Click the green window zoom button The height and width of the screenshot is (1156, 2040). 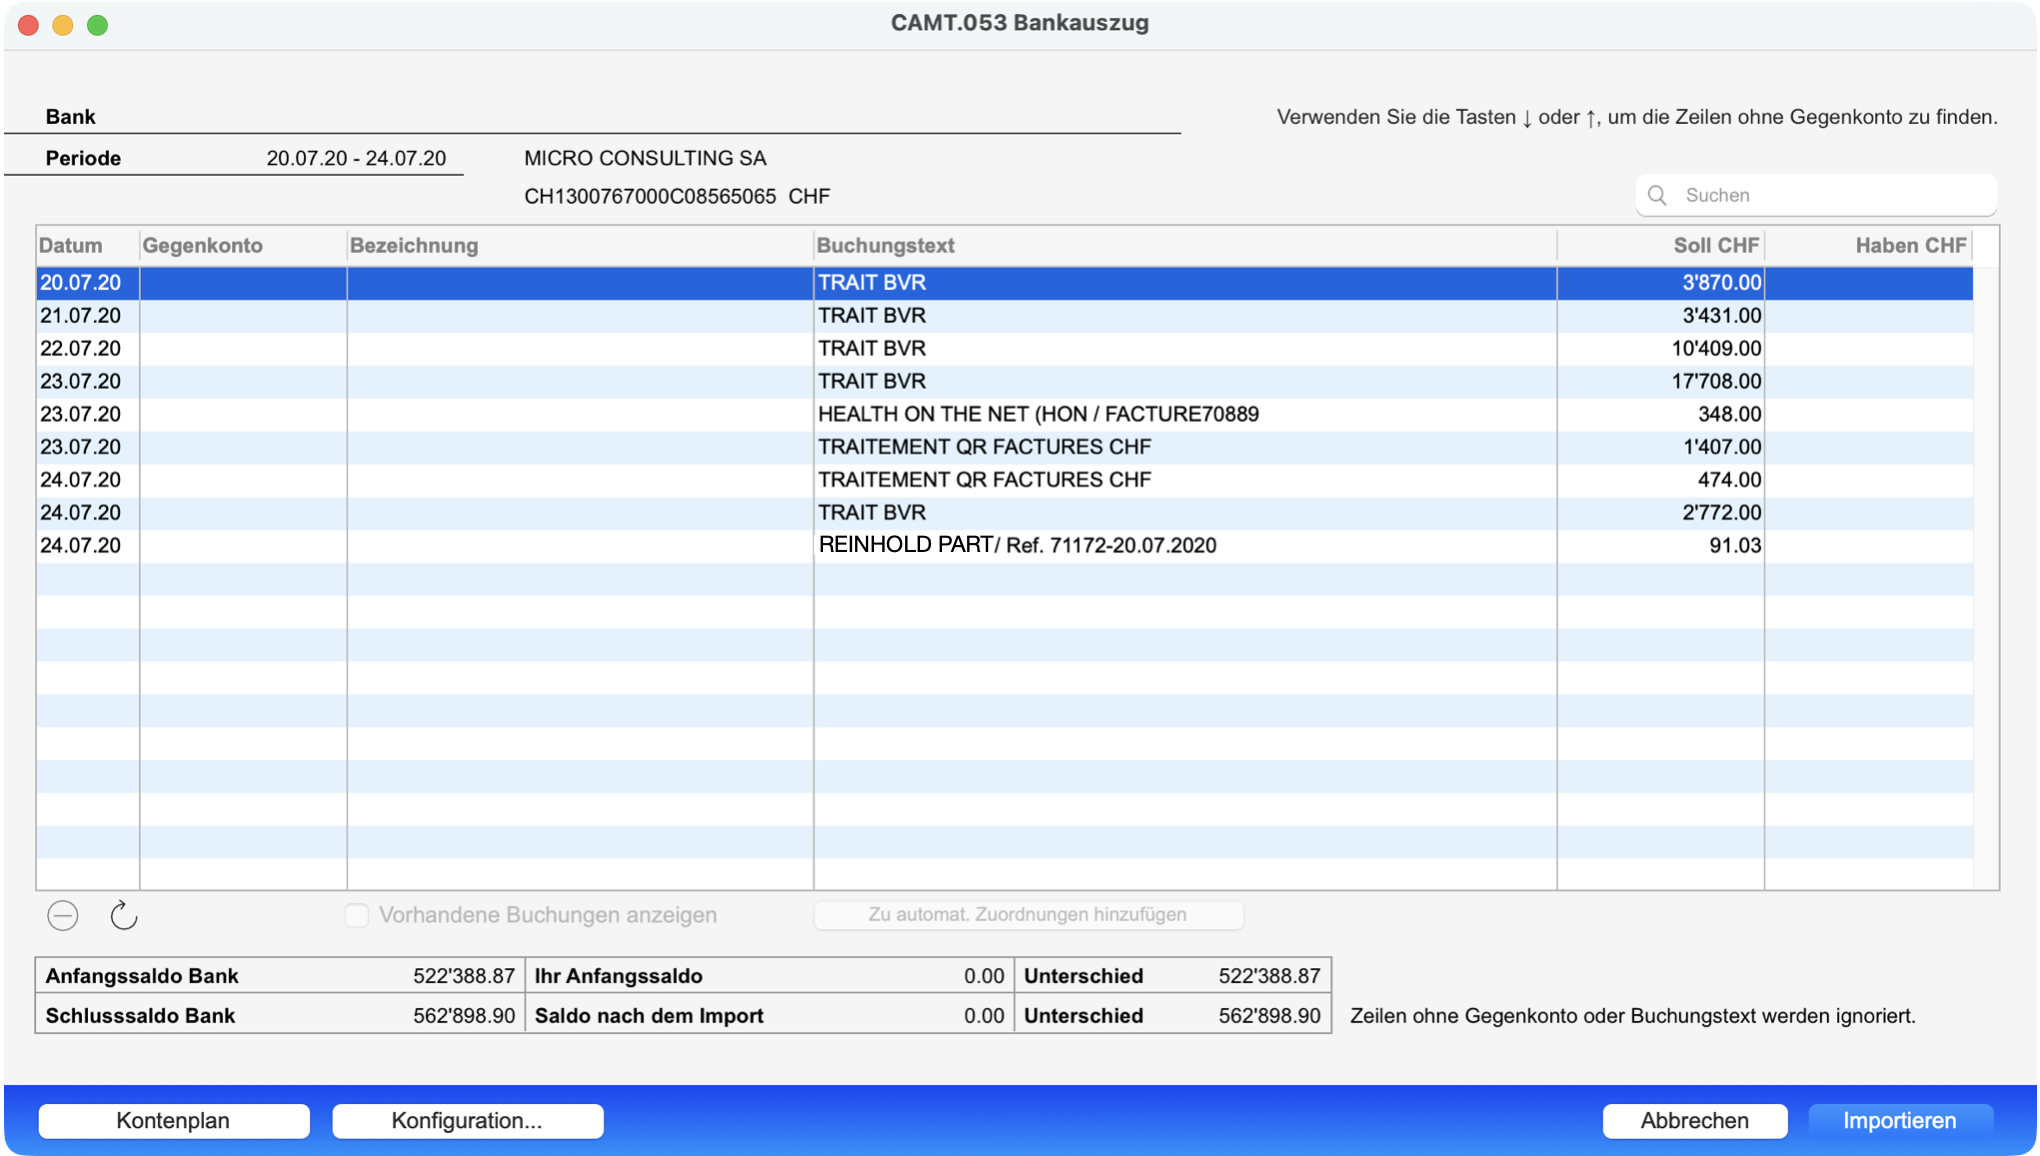point(97,25)
